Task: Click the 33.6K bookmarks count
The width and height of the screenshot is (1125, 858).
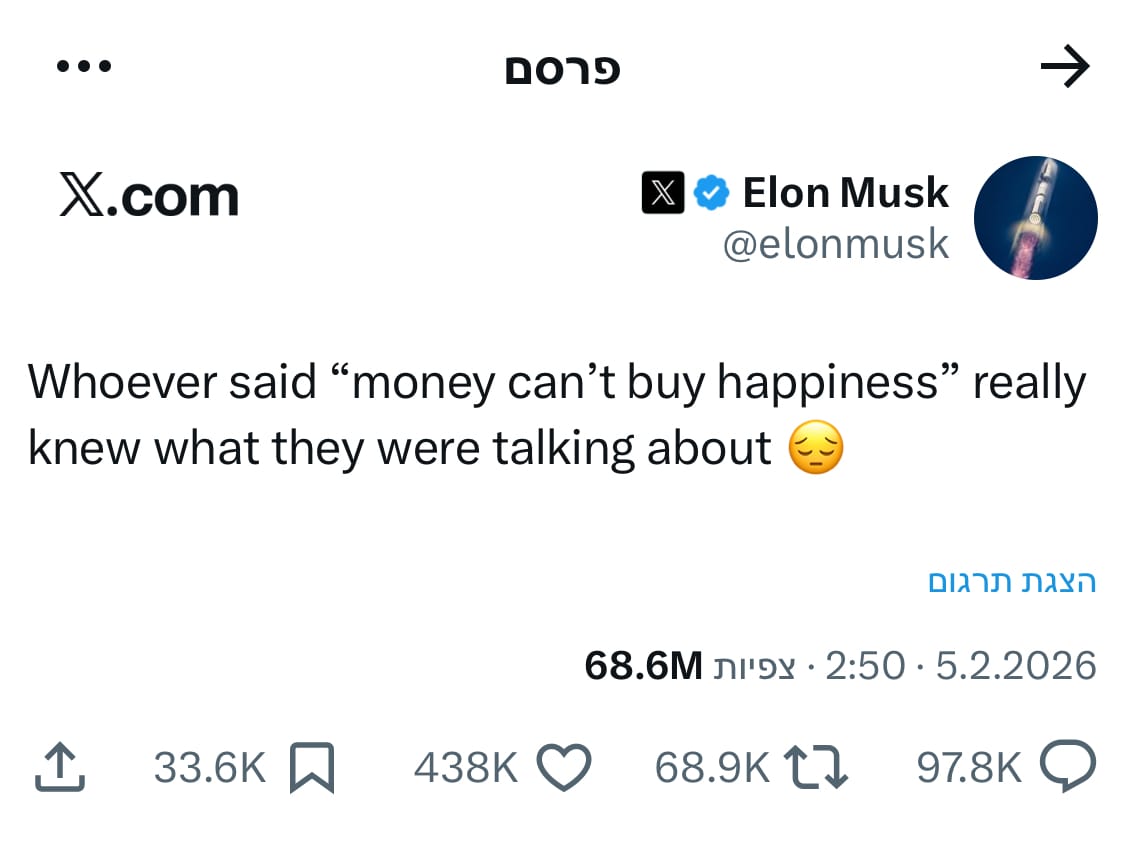Action: [x=209, y=768]
